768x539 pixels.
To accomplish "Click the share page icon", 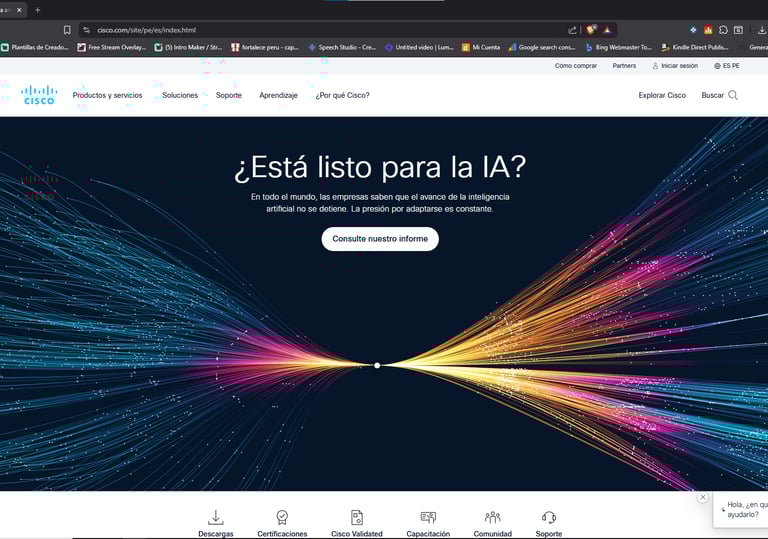I will [x=572, y=30].
